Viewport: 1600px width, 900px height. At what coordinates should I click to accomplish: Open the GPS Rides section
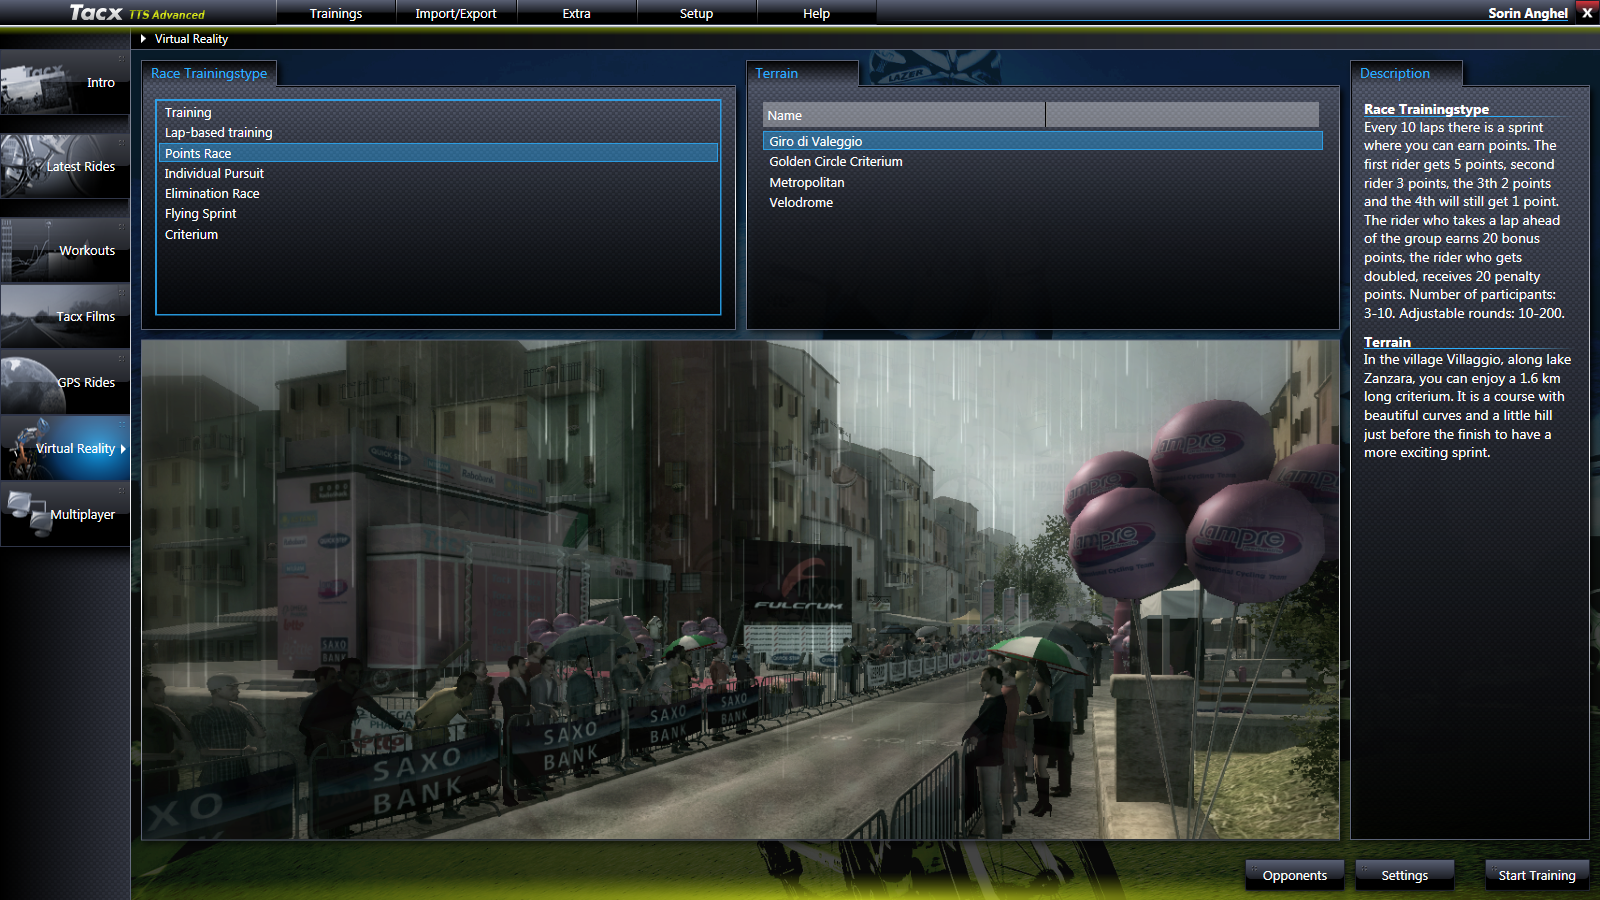pyautogui.click(x=65, y=382)
